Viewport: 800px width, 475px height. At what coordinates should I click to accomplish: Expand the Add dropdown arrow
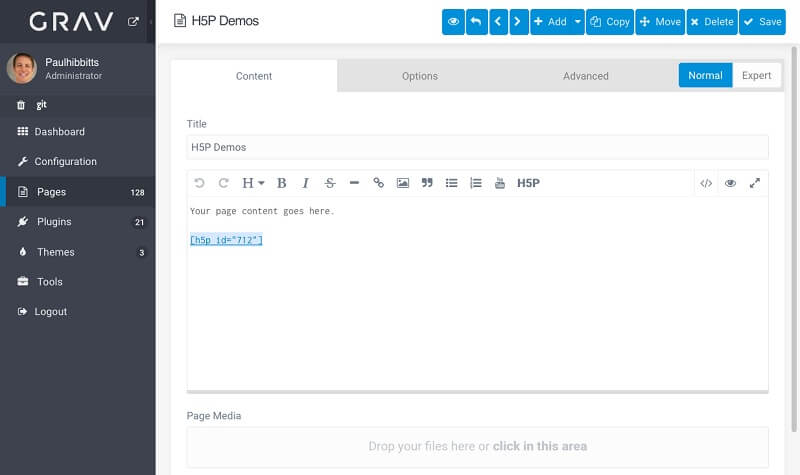coord(578,22)
